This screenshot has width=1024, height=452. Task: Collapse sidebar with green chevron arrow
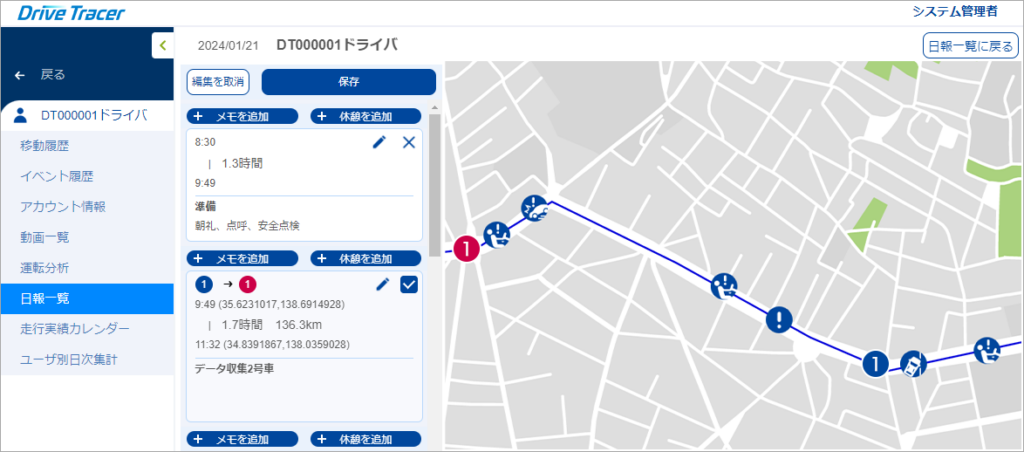163,46
